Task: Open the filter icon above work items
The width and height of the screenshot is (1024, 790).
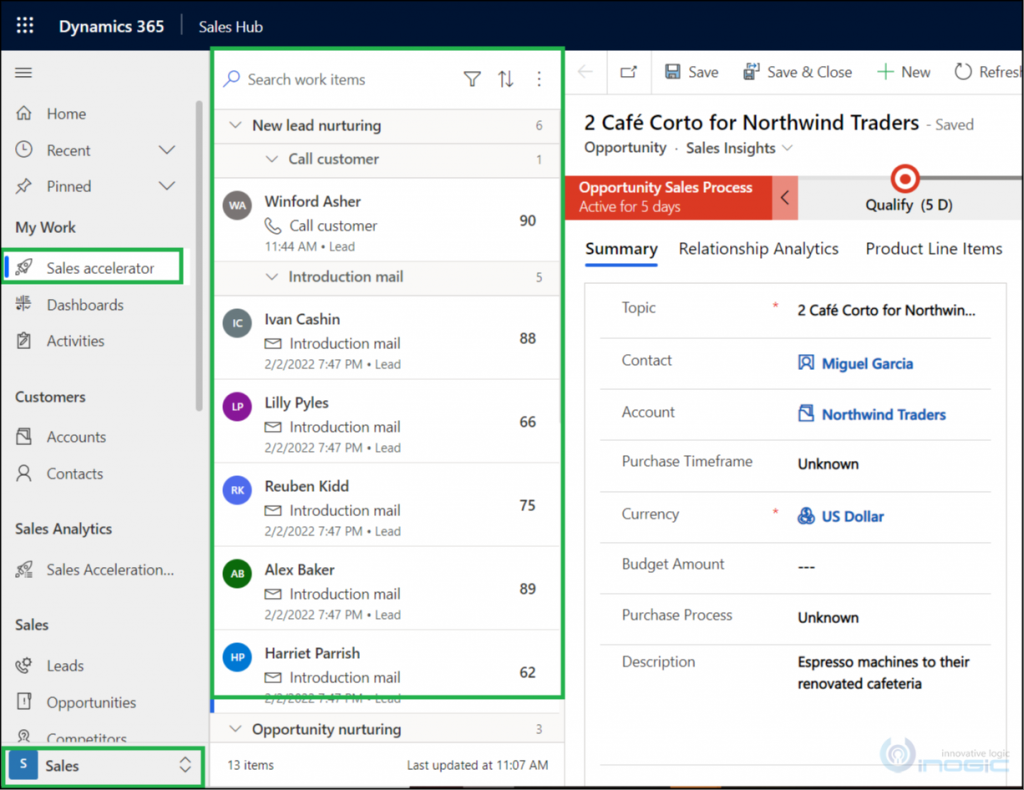Action: pos(472,79)
